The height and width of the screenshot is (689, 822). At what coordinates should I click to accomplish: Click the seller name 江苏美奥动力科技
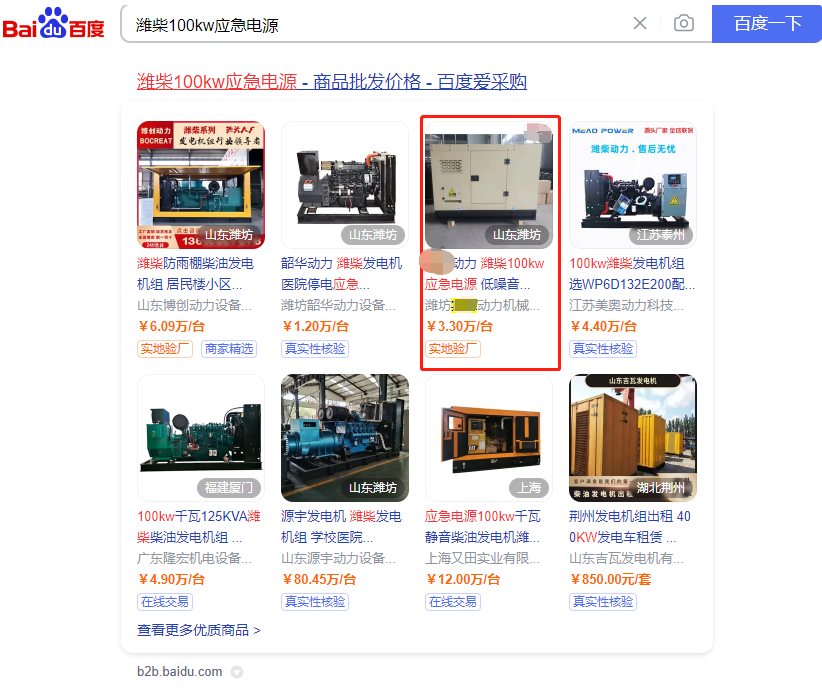(626, 305)
